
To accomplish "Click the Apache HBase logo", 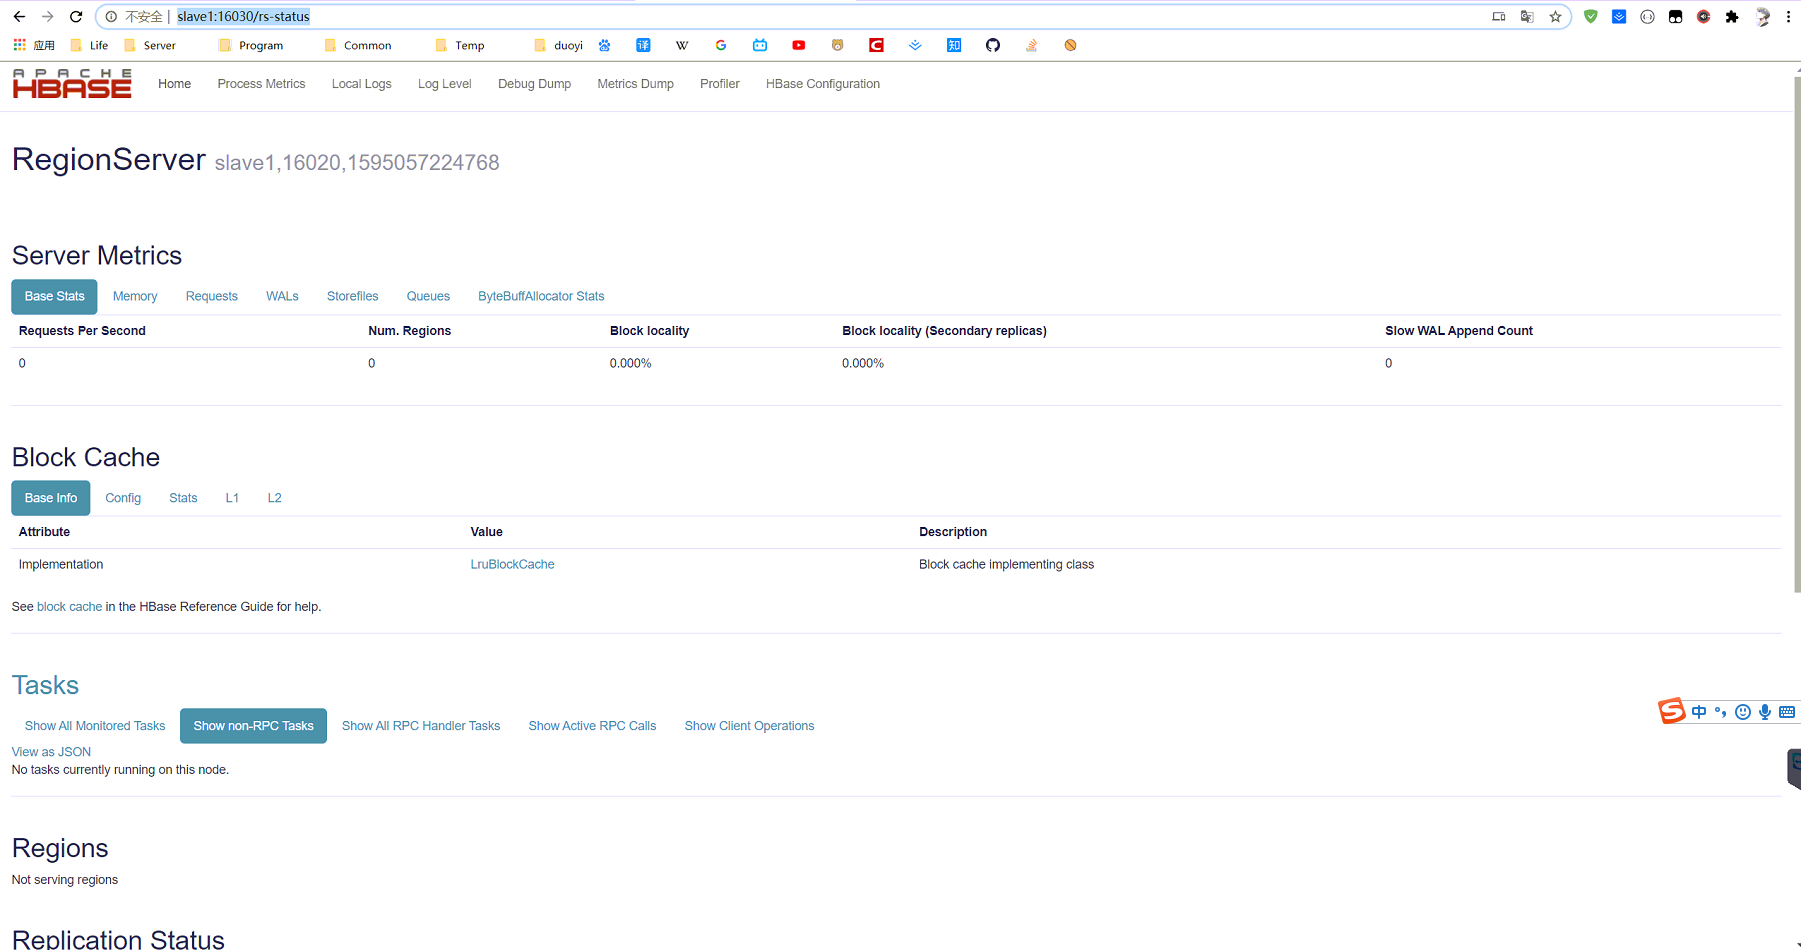I will pos(72,84).
